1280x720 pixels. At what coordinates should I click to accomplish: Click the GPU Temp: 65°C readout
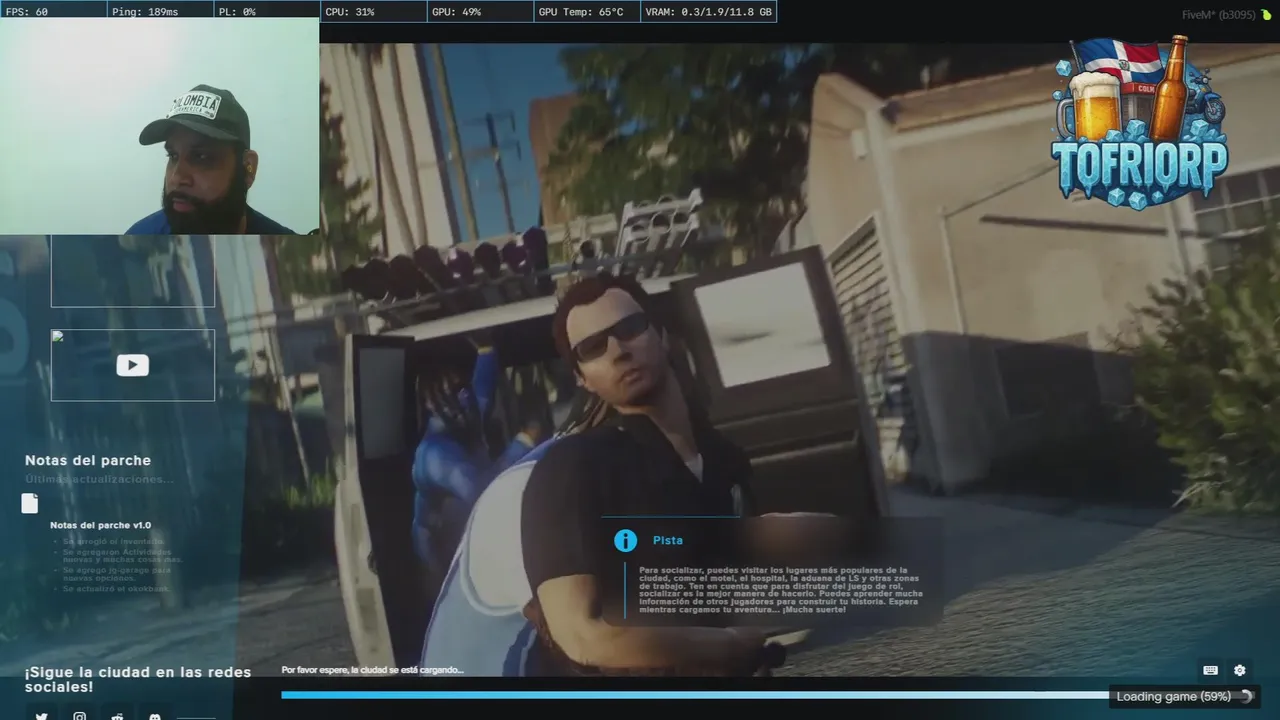[586, 12]
